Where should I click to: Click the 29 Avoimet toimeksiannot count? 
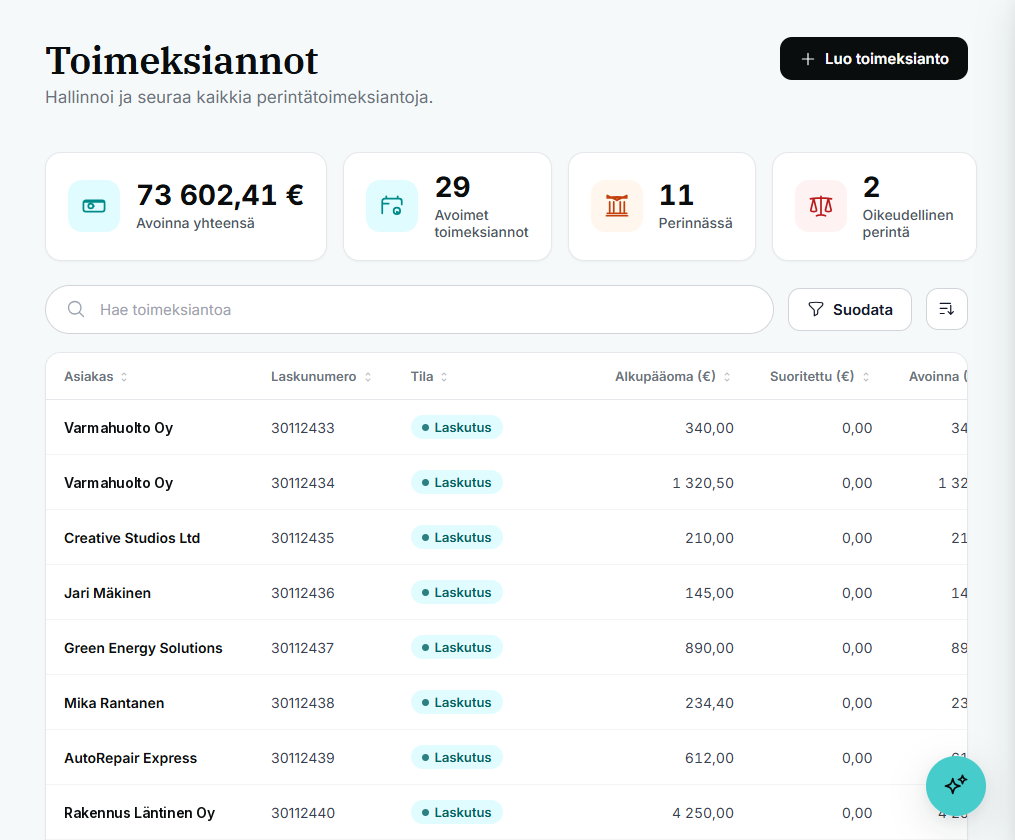pos(452,187)
